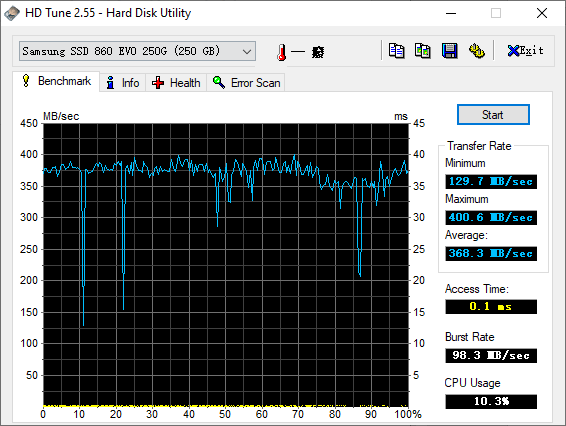Switch to the Info tab

point(123,83)
